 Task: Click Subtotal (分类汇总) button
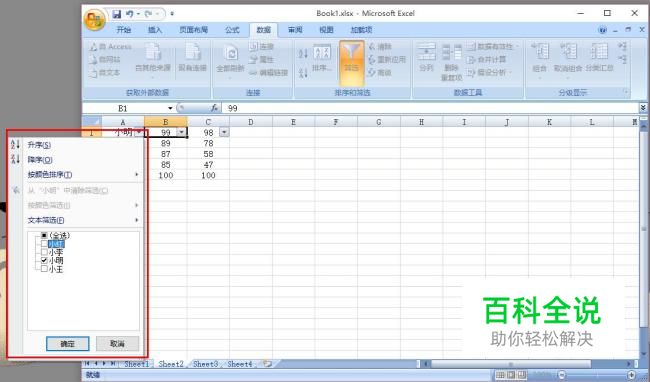tap(599, 57)
